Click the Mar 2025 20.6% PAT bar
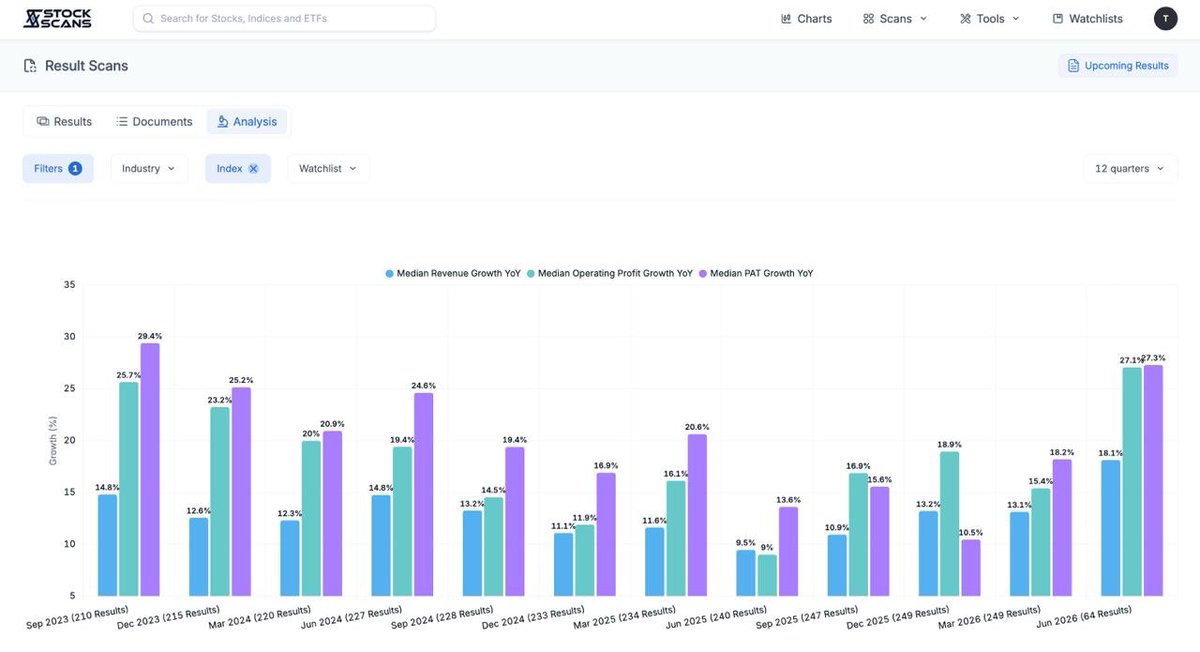Viewport: 1200px width, 652px height. click(698, 515)
